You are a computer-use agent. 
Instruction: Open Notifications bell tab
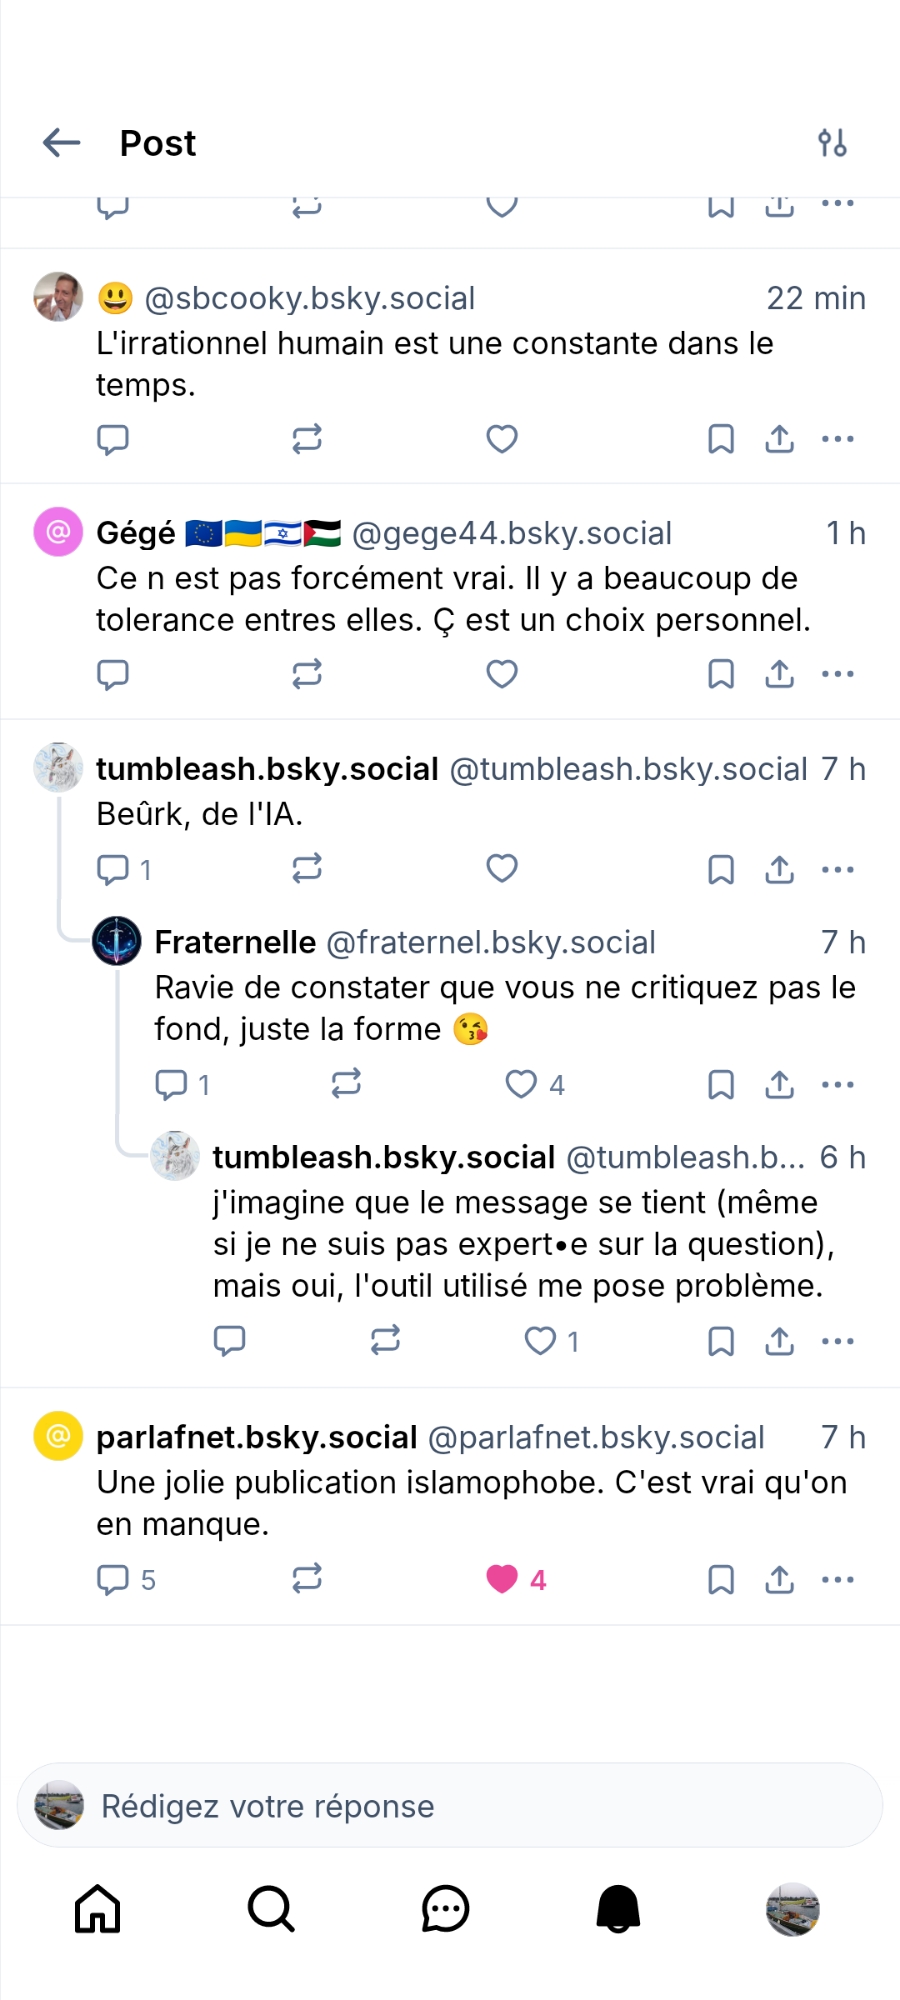click(x=619, y=1909)
